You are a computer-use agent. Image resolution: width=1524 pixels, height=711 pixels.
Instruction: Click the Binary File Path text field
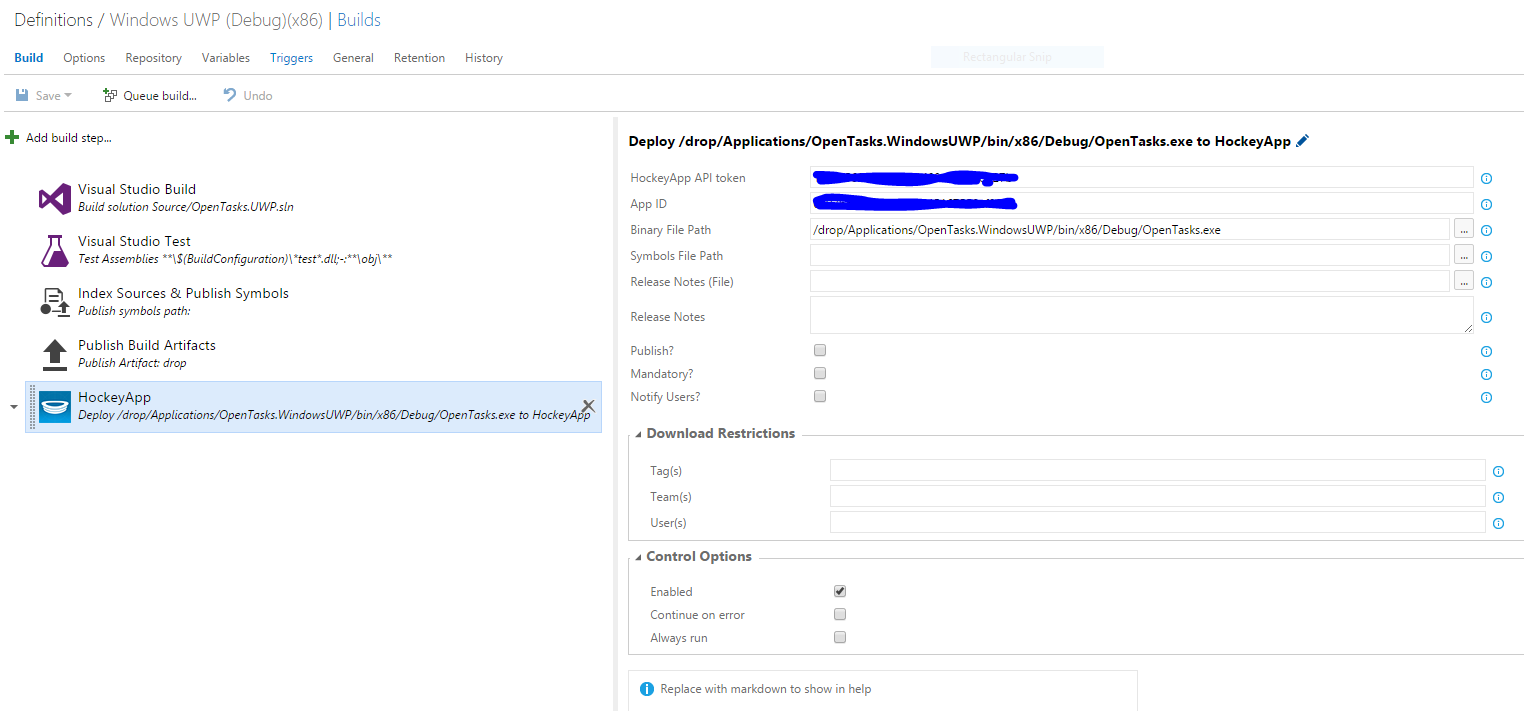click(1130, 230)
